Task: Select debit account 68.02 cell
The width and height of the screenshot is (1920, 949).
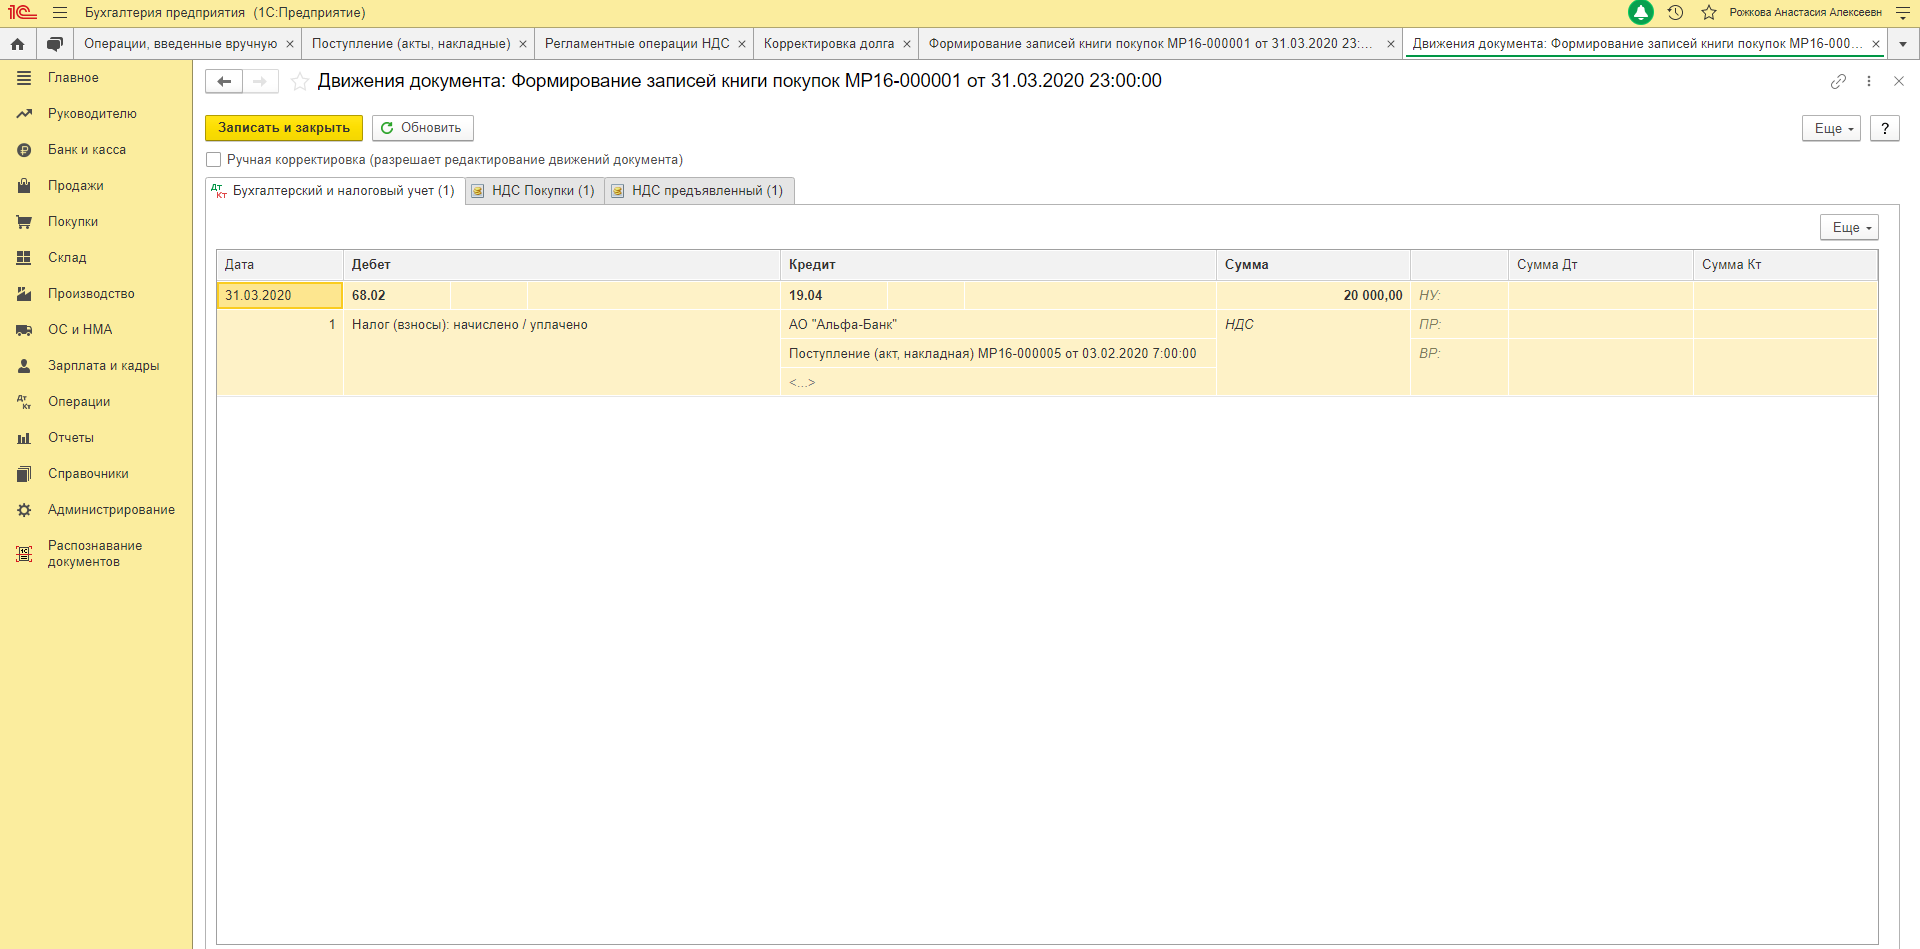Action: pos(396,296)
